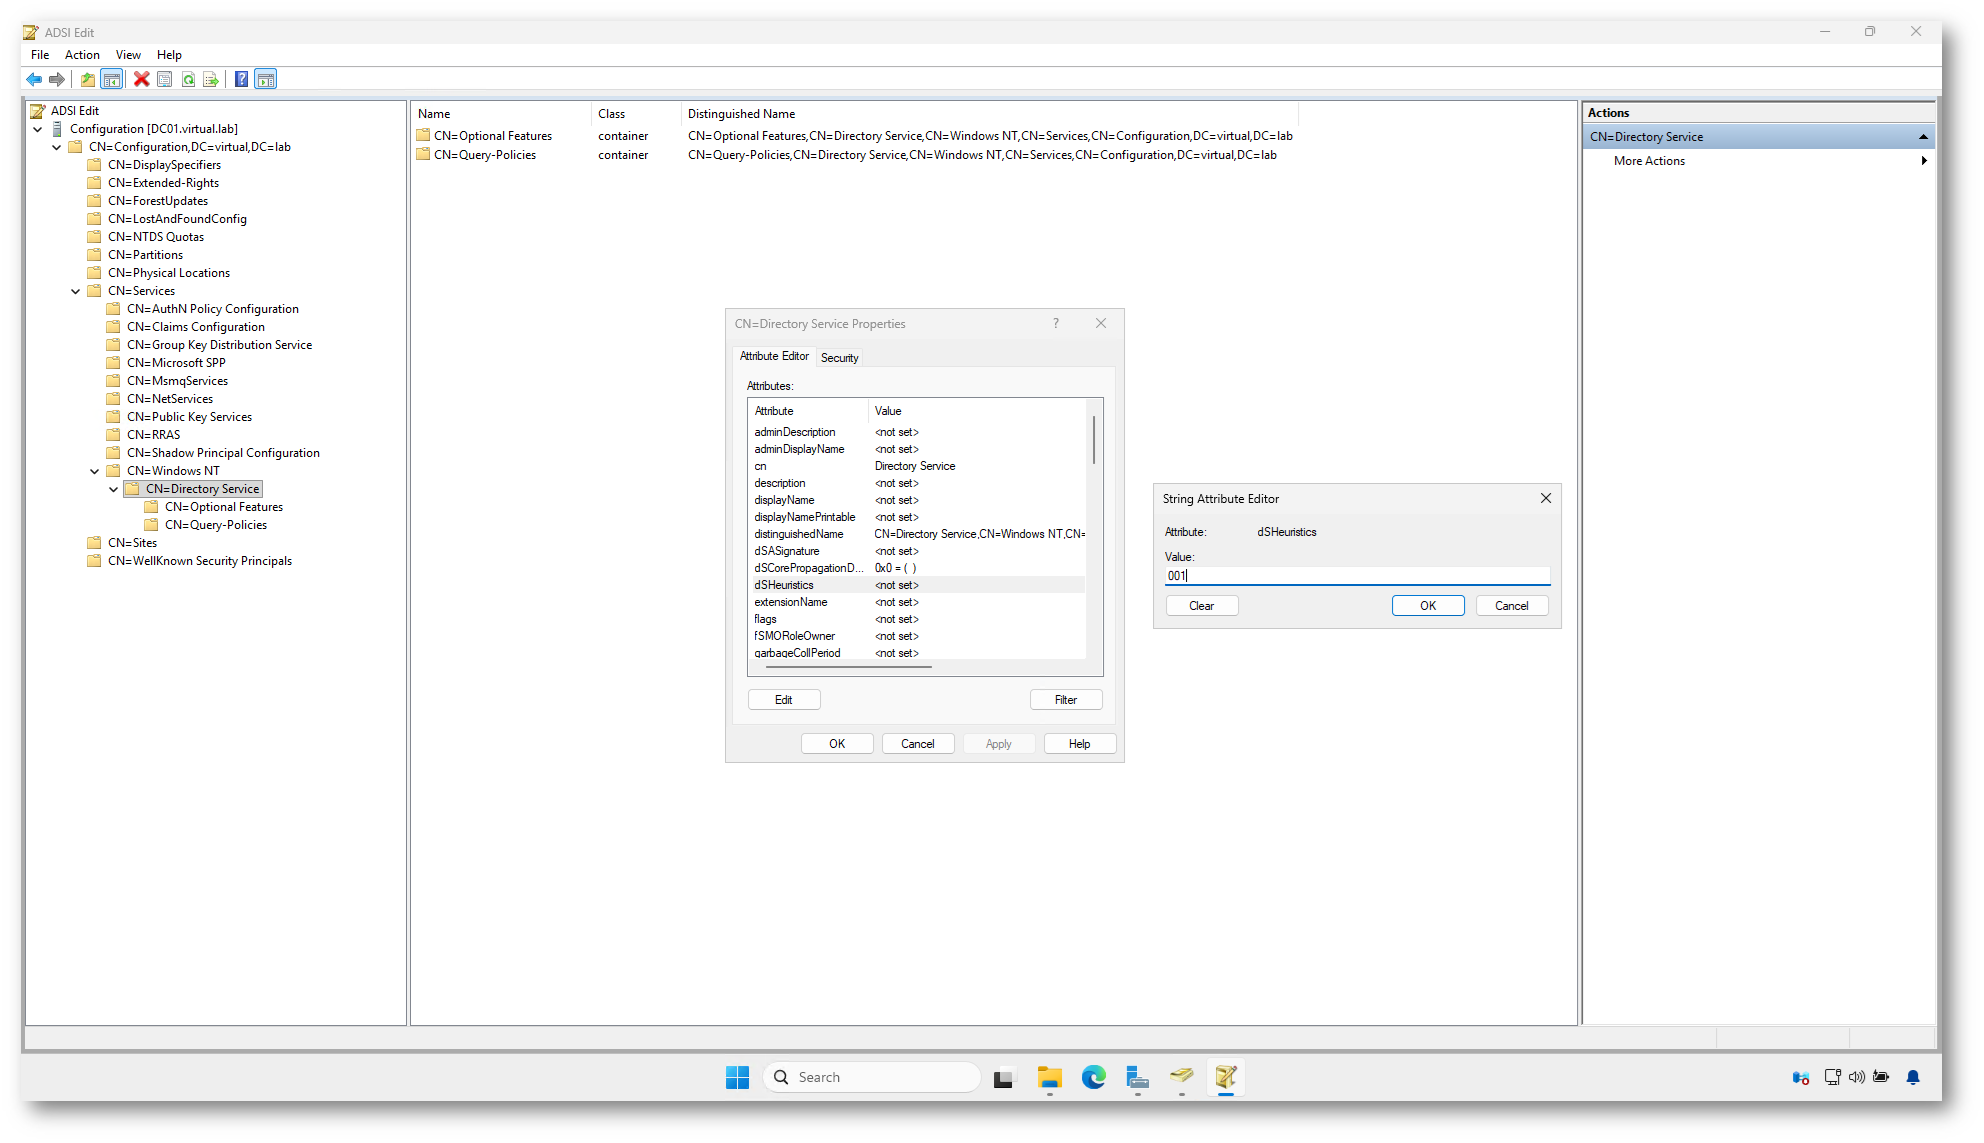Toggle Show/Hide Action Pane toolbar icon
1984x1143 pixels.
[266, 80]
